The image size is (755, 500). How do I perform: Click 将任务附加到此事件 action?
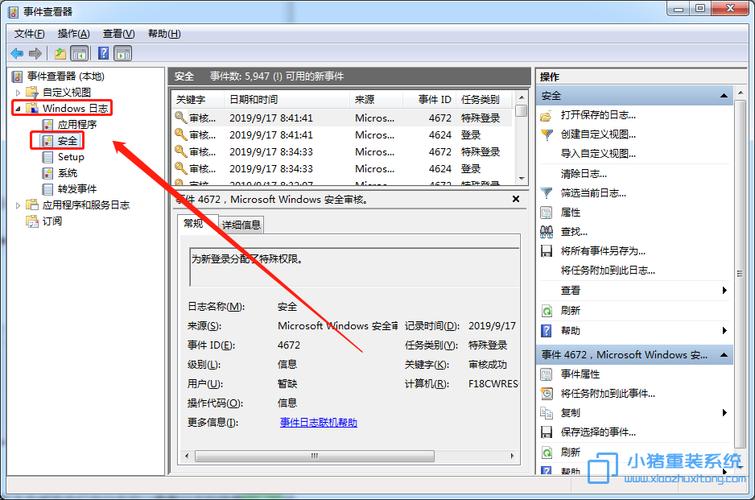[x=608, y=394]
